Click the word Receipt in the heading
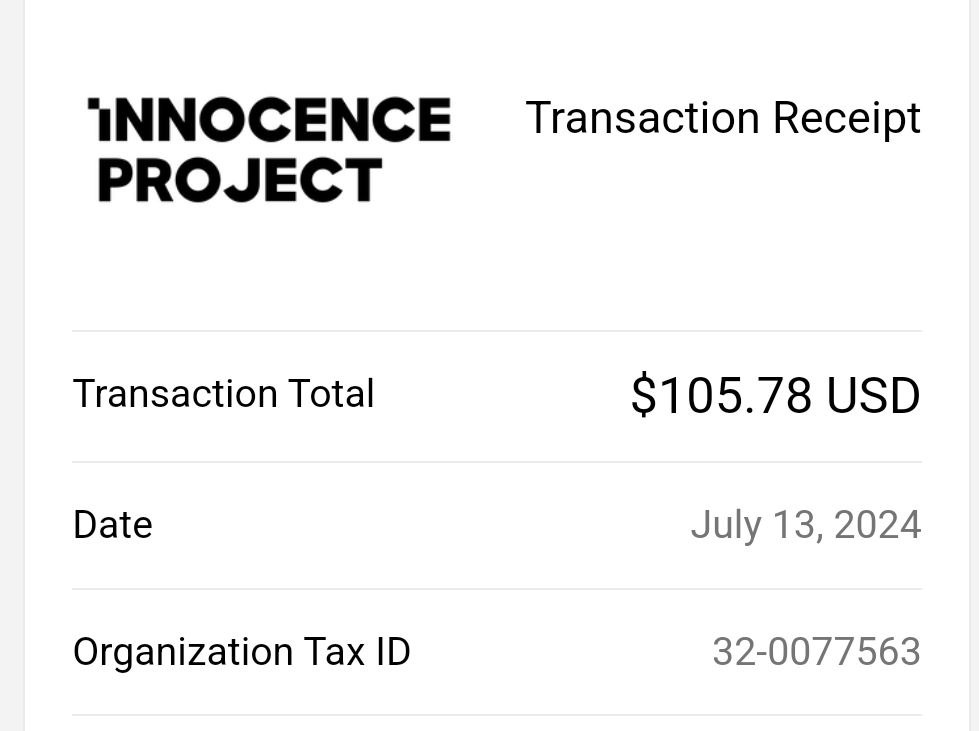 847,119
